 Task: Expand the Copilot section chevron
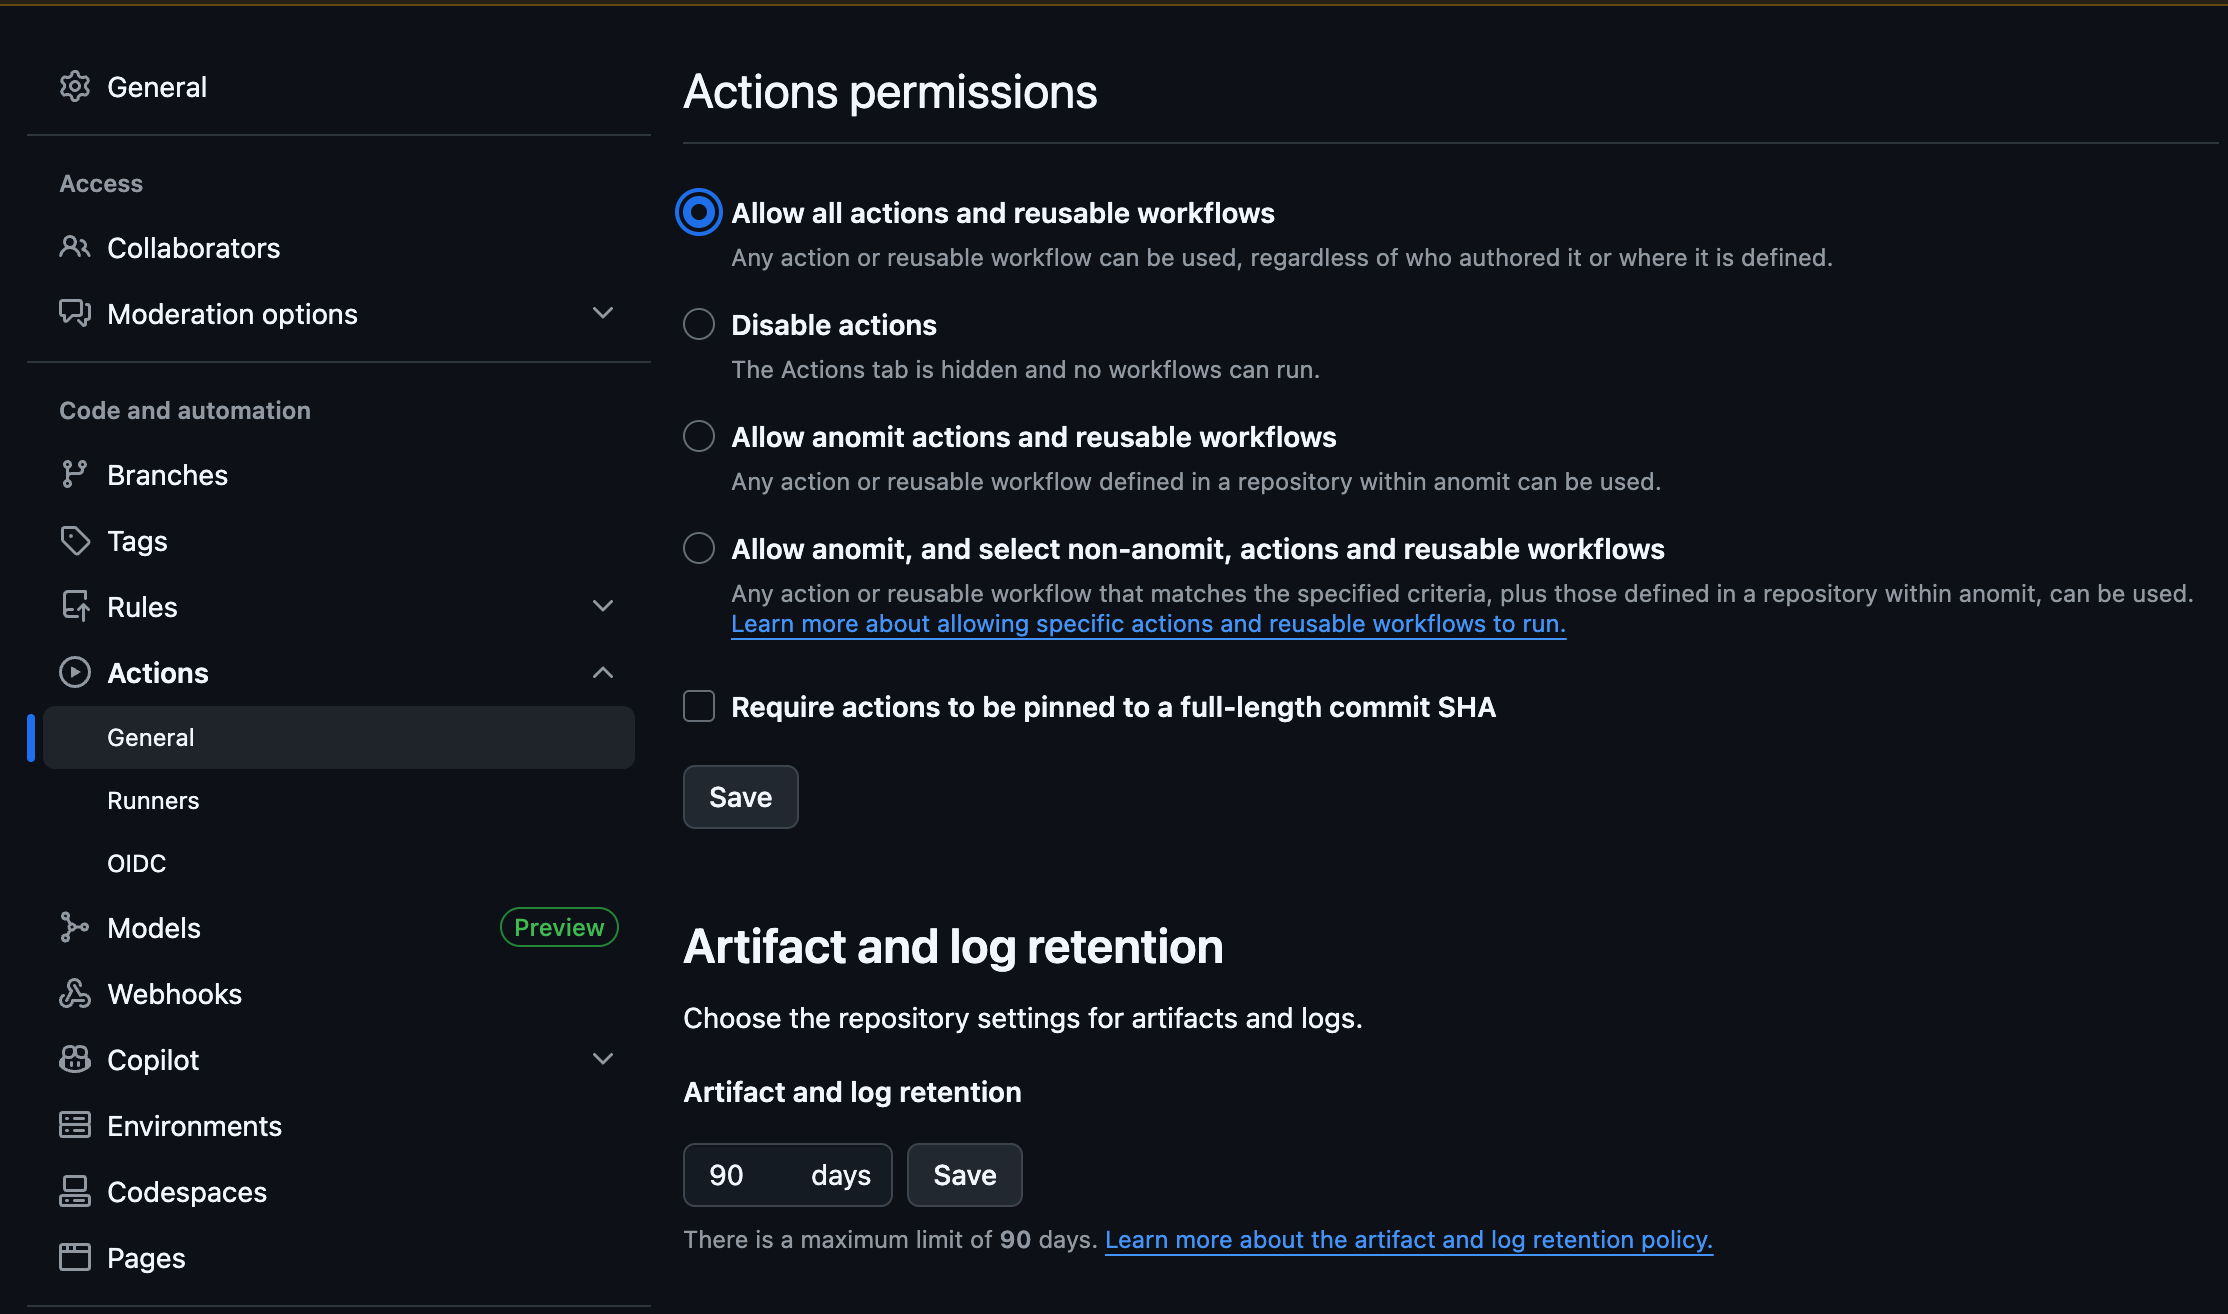pyautogui.click(x=603, y=1059)
